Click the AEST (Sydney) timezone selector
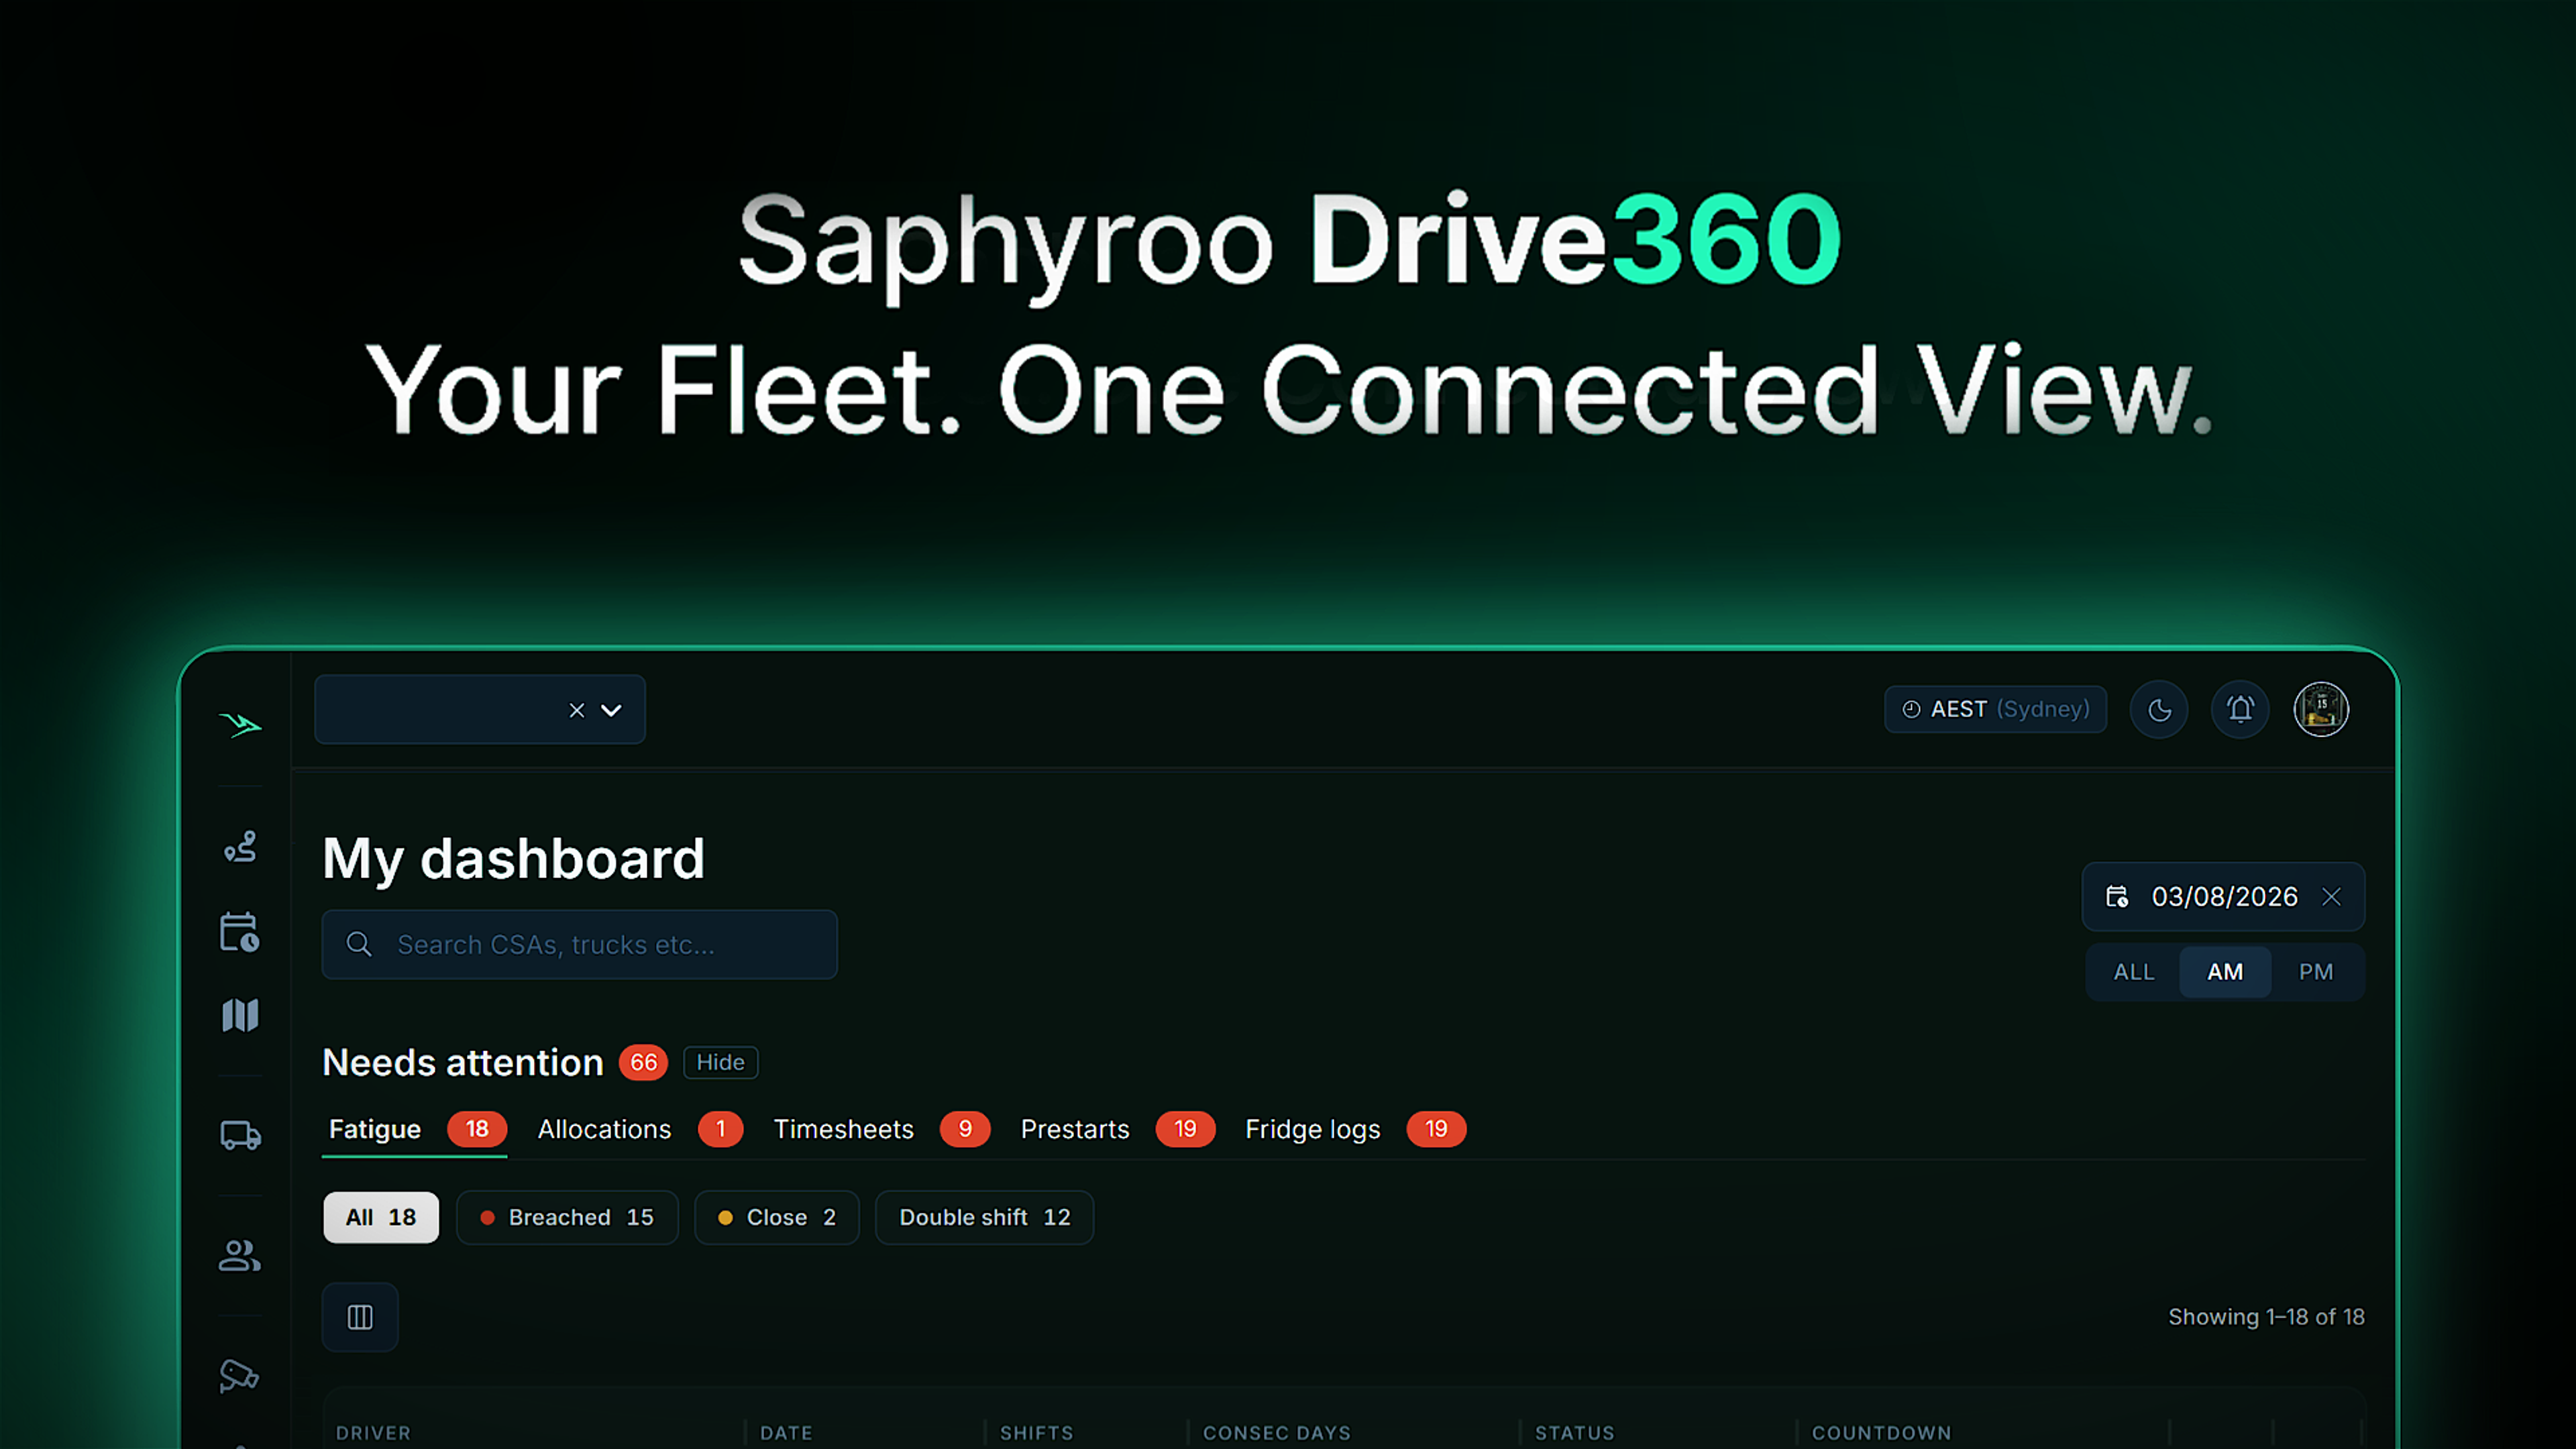The height and width of the screenshot is (1449, 2576). click(x=1995, y=709)
